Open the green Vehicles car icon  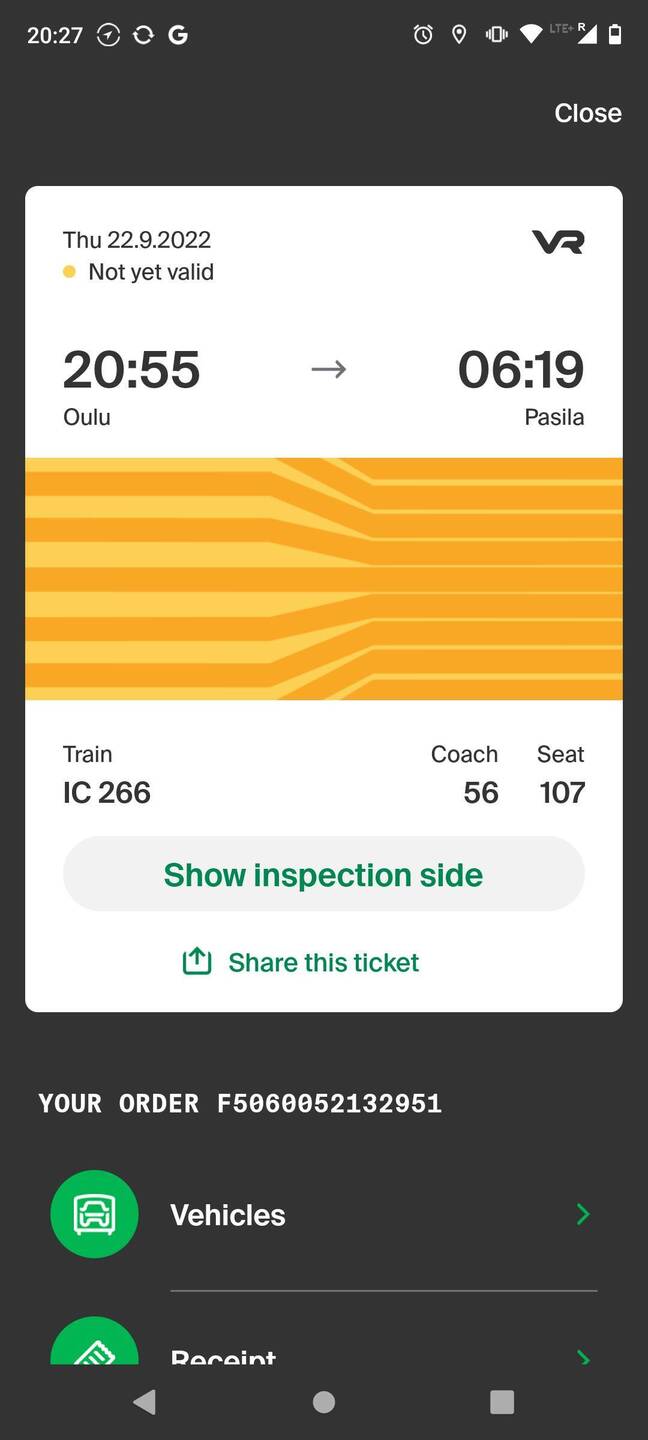(94, 1214)
